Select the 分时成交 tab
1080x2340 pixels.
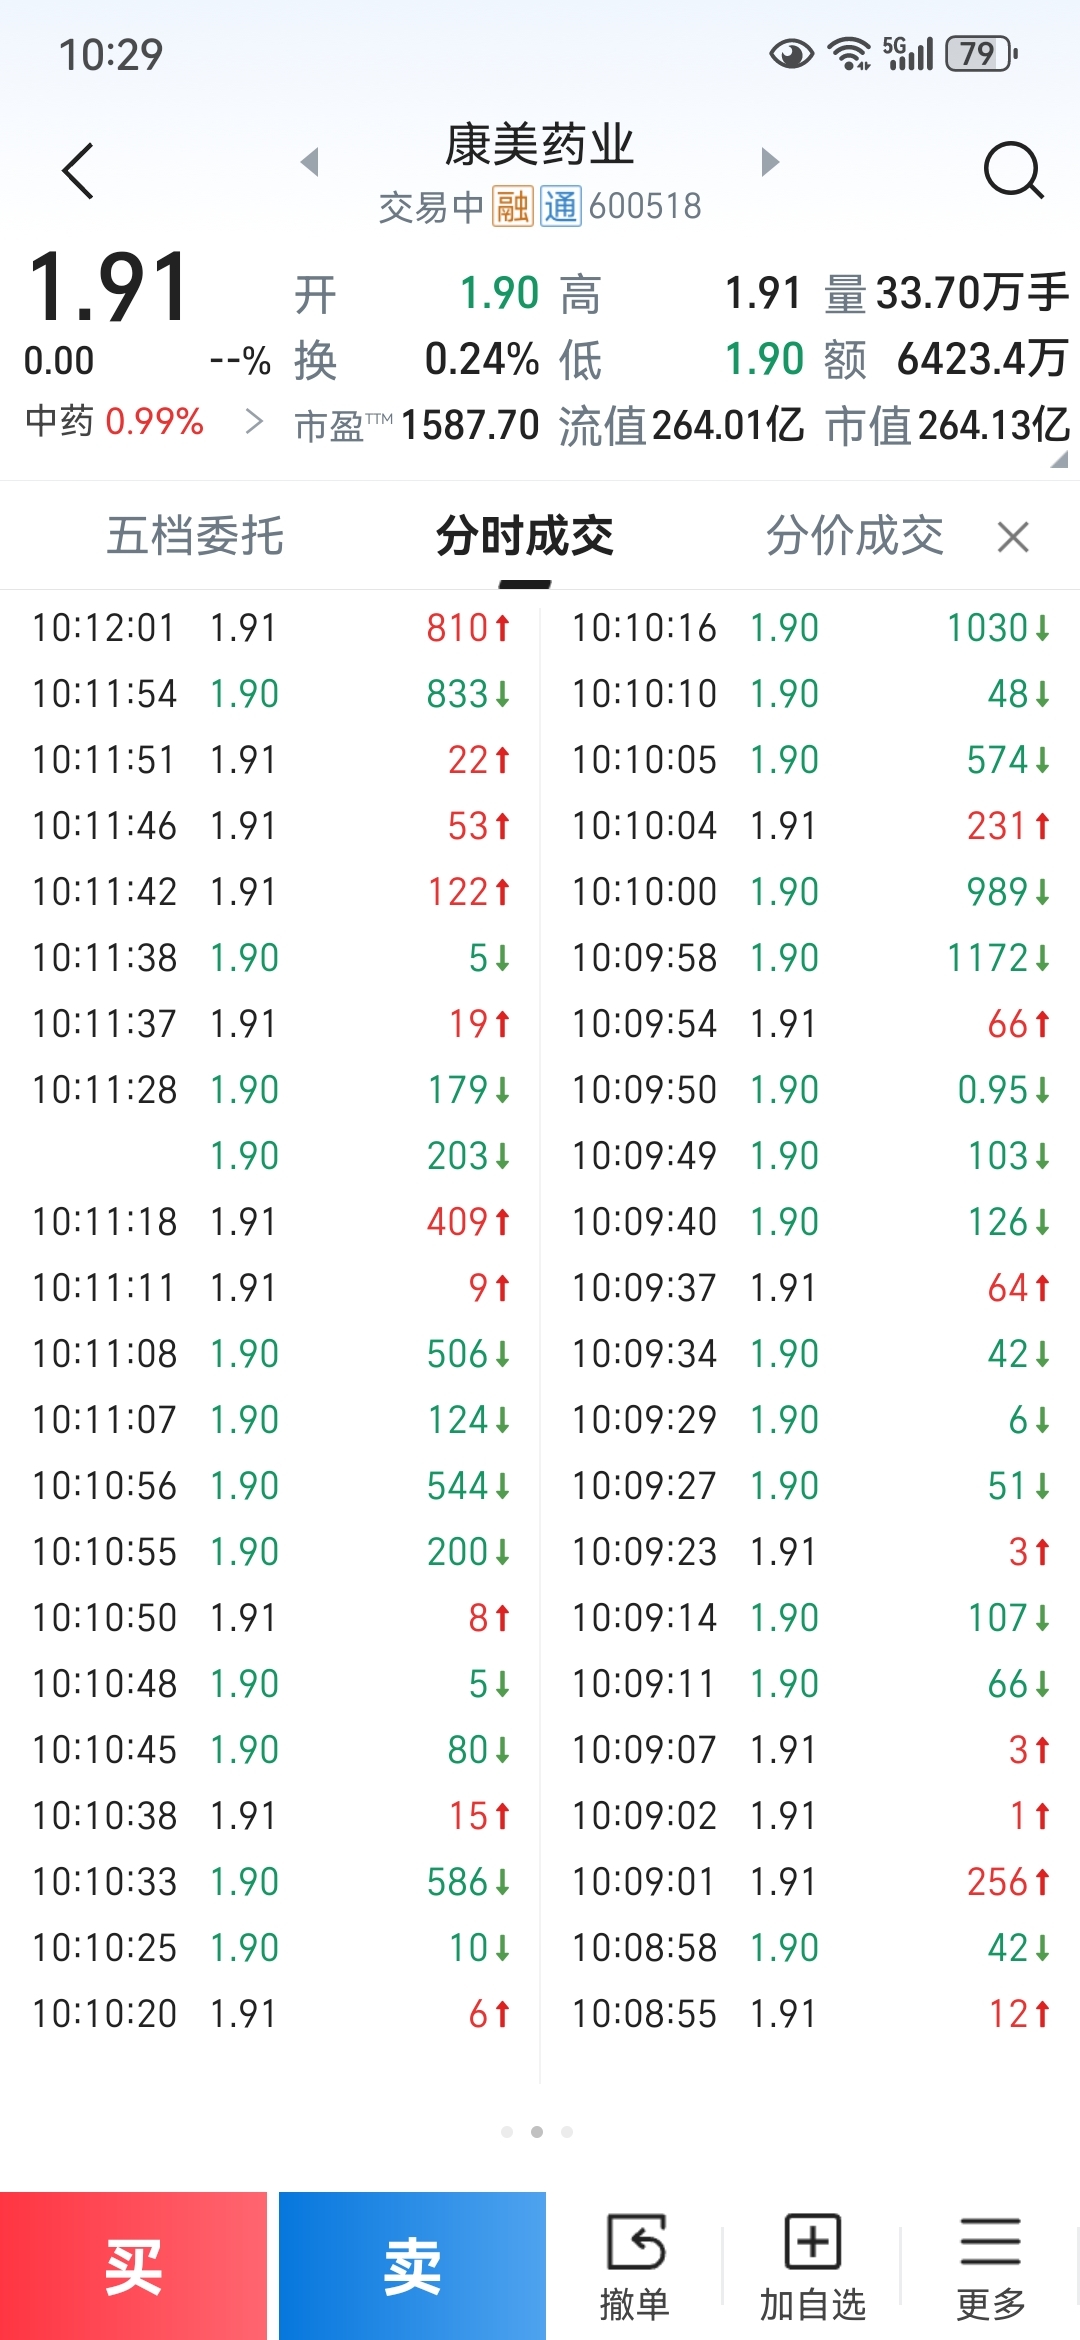click(x=524, y=537)
